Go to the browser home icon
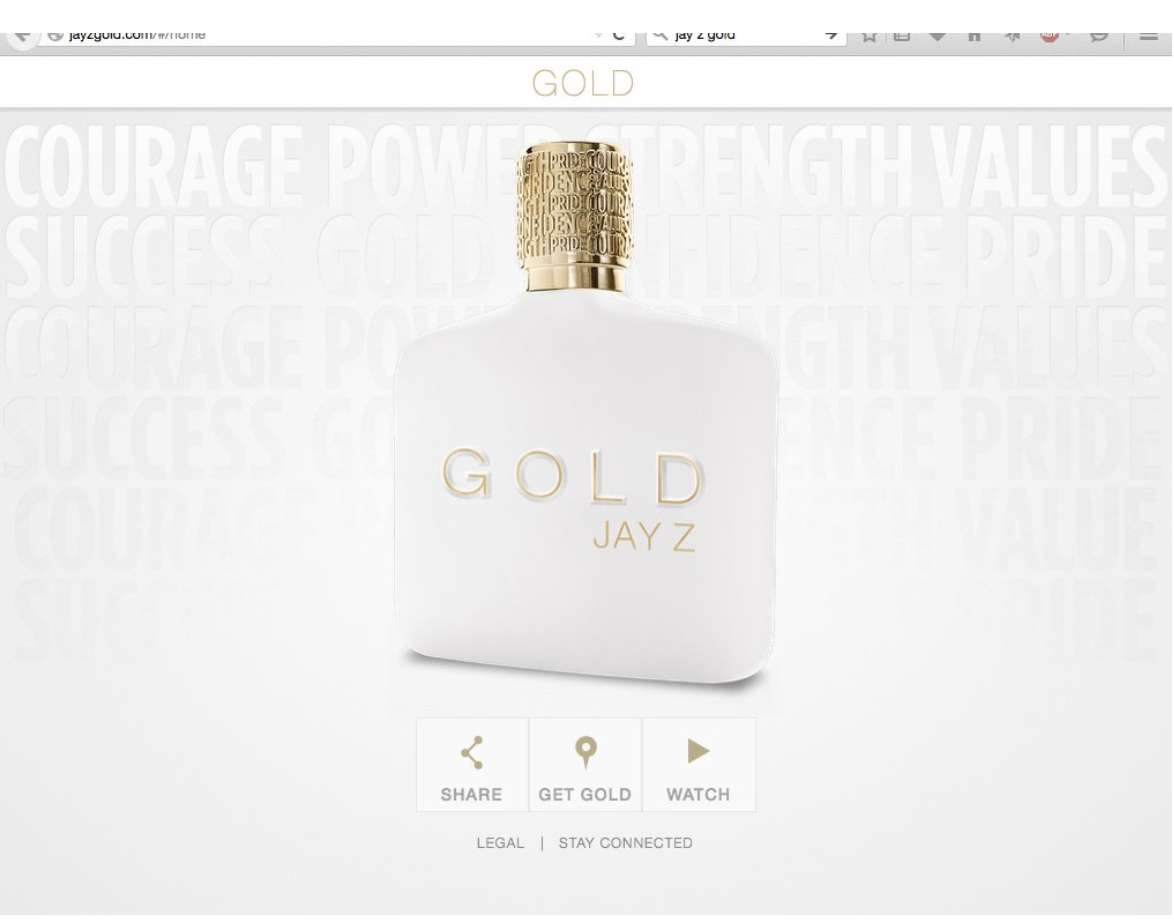Screen dimensions: 1174x920 pos(974,35)
